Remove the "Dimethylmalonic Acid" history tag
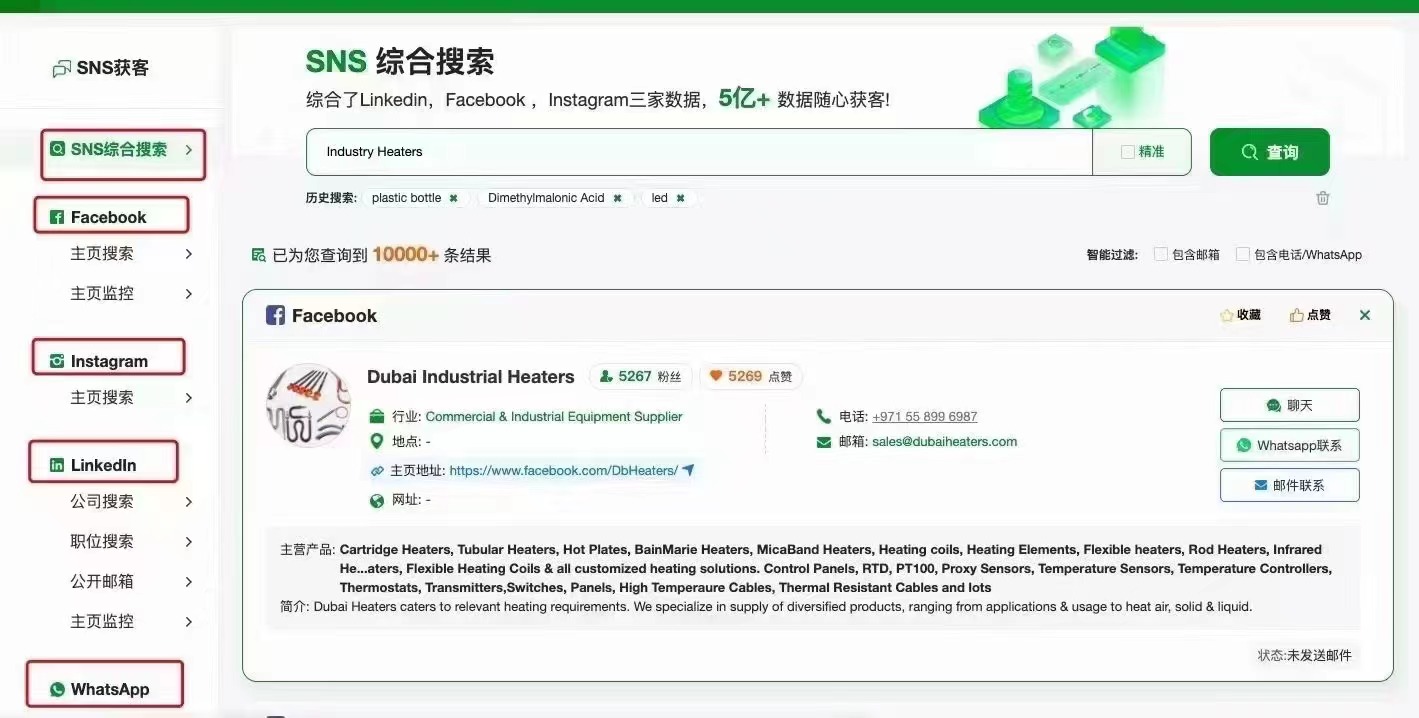 click(617, 198)
